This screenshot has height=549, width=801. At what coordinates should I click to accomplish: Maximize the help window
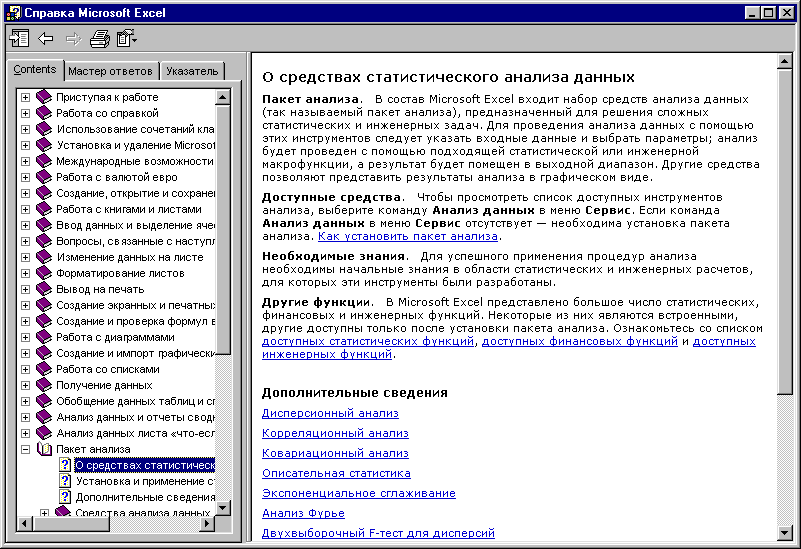pyautogui.click(x=768, y=13)
